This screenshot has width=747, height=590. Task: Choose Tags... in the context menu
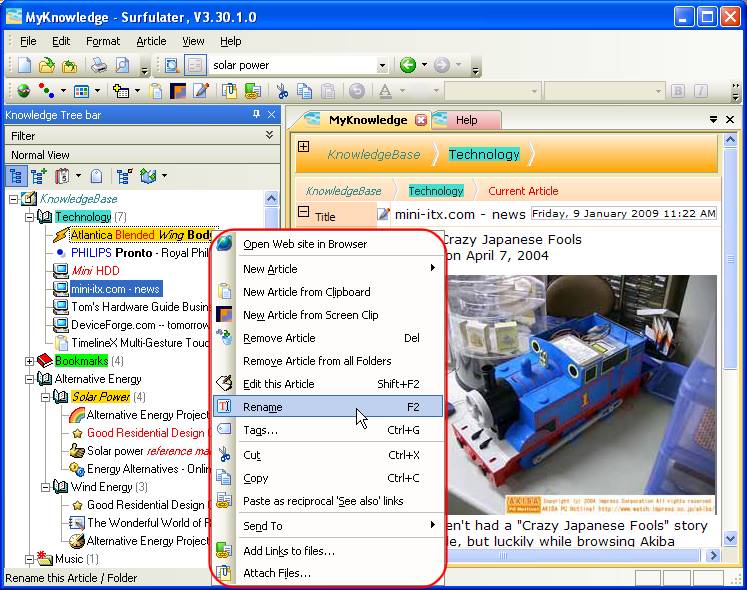[x=328, y=430]
